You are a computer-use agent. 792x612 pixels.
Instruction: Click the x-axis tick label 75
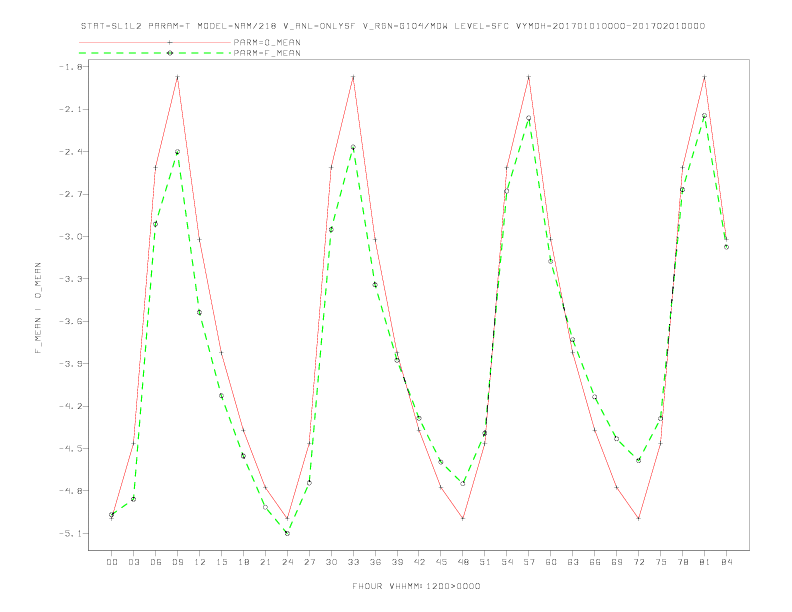coord(661,562)
